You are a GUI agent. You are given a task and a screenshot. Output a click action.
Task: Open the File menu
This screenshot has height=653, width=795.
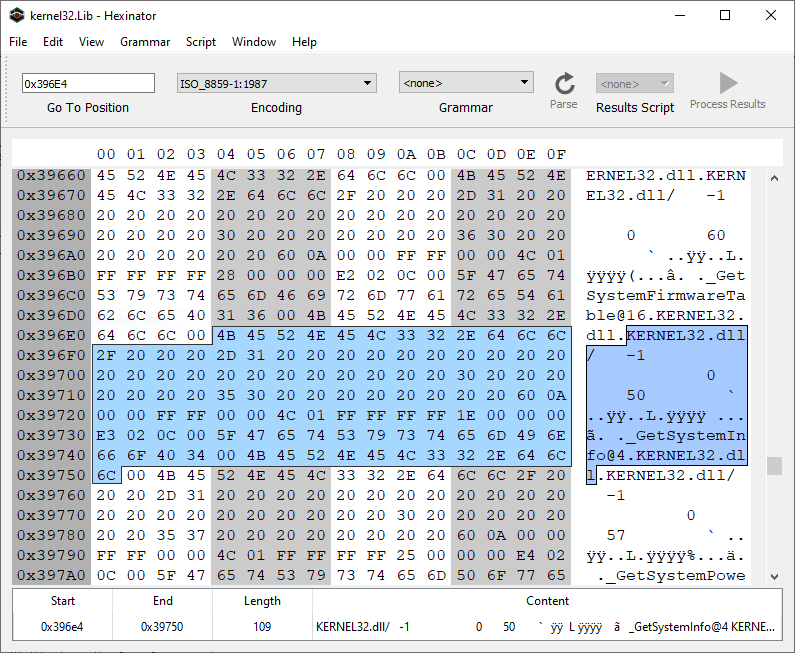click(18, 42)
